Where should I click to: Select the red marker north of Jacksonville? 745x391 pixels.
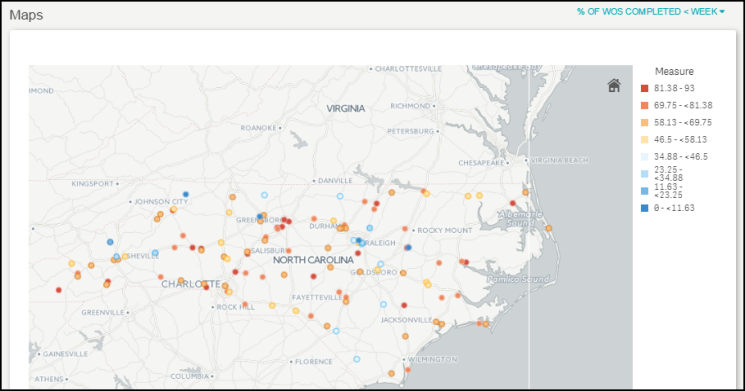pos(404,305)
